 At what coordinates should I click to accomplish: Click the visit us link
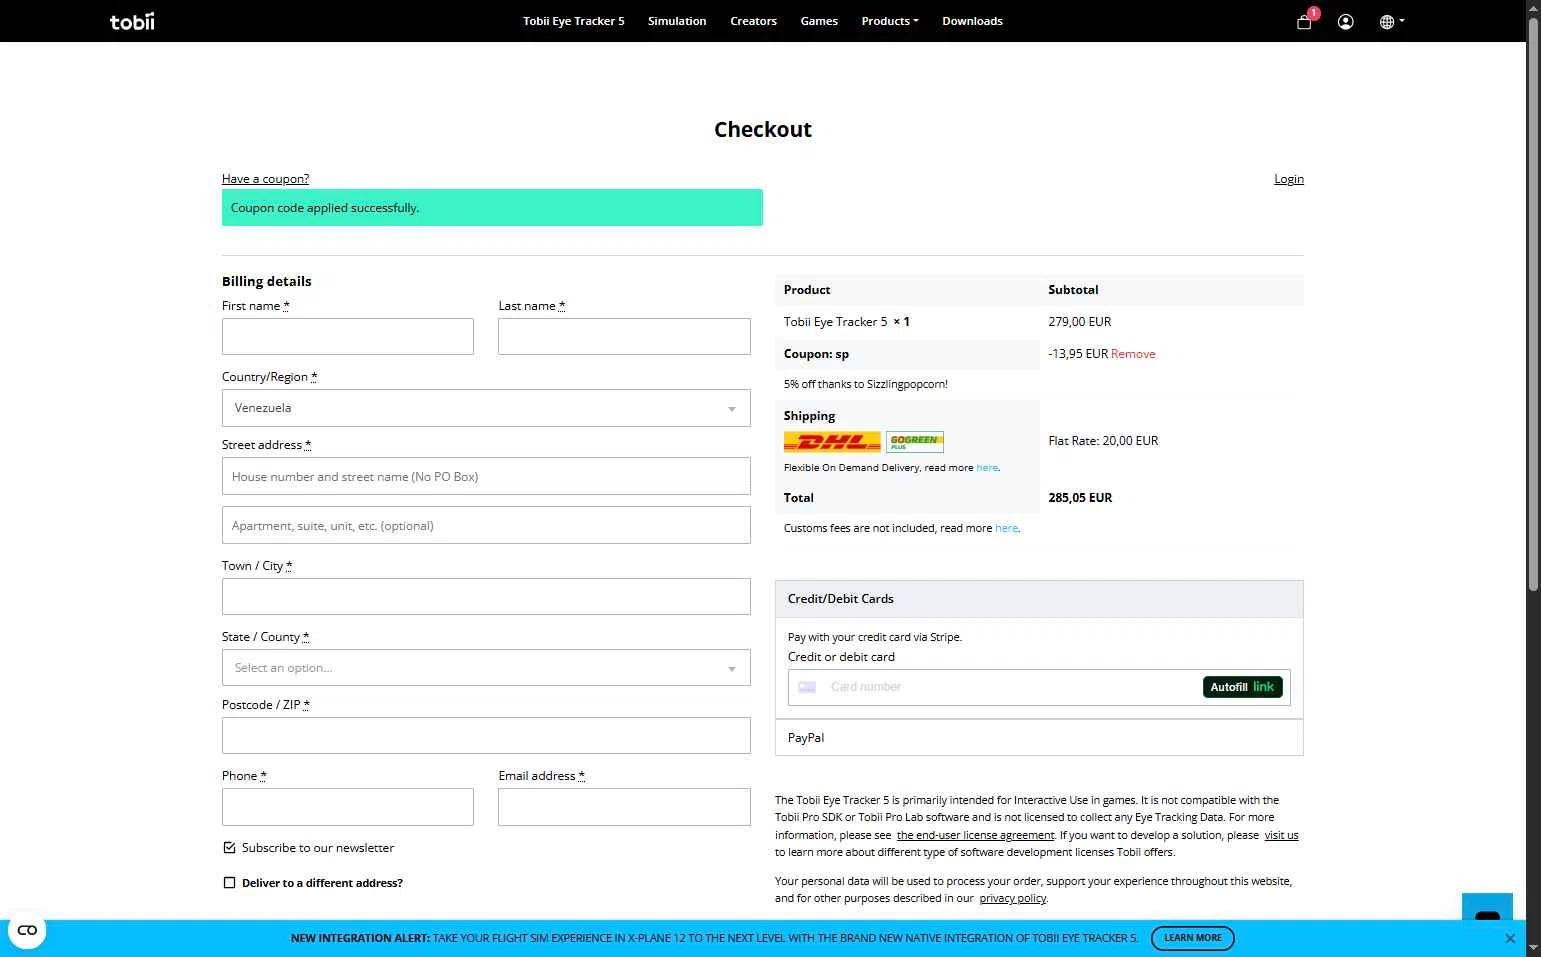tap(1281, 835)
